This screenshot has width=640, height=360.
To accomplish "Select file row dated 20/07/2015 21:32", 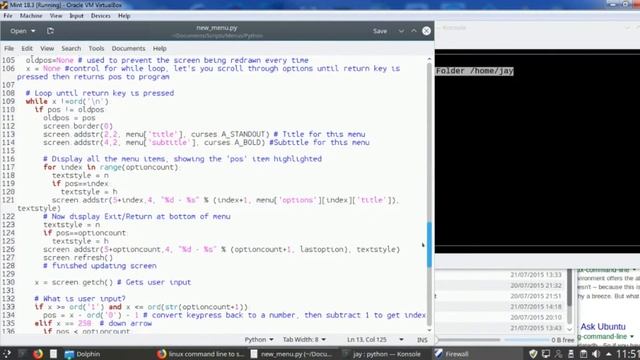I will 501,285.
